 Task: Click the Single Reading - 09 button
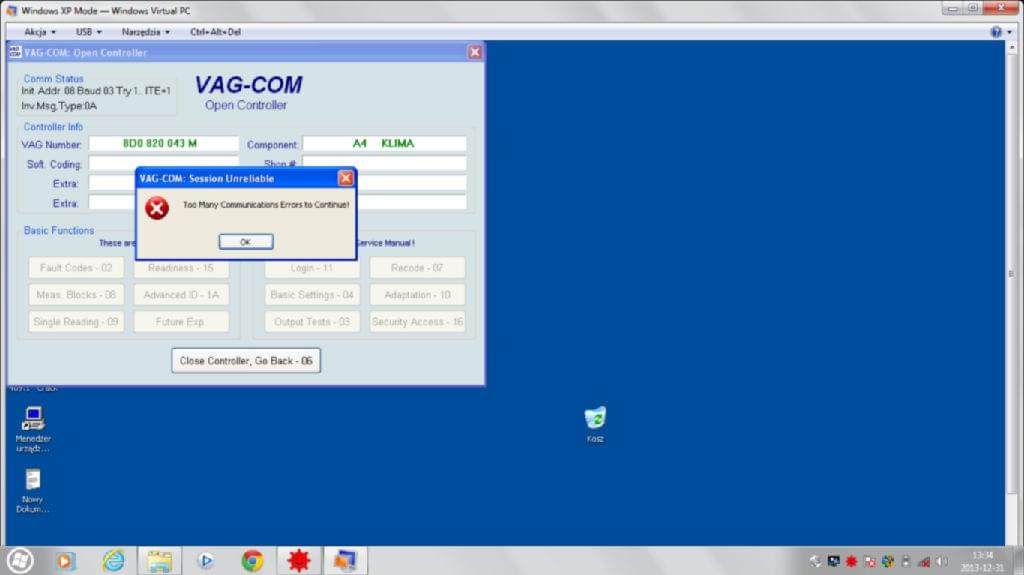pos(76,321)
